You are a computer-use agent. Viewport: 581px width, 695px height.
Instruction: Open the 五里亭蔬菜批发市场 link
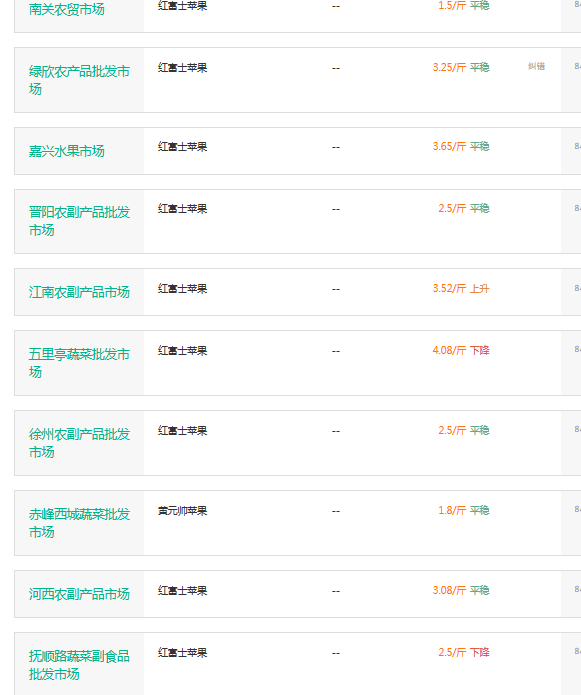[79, 363]
